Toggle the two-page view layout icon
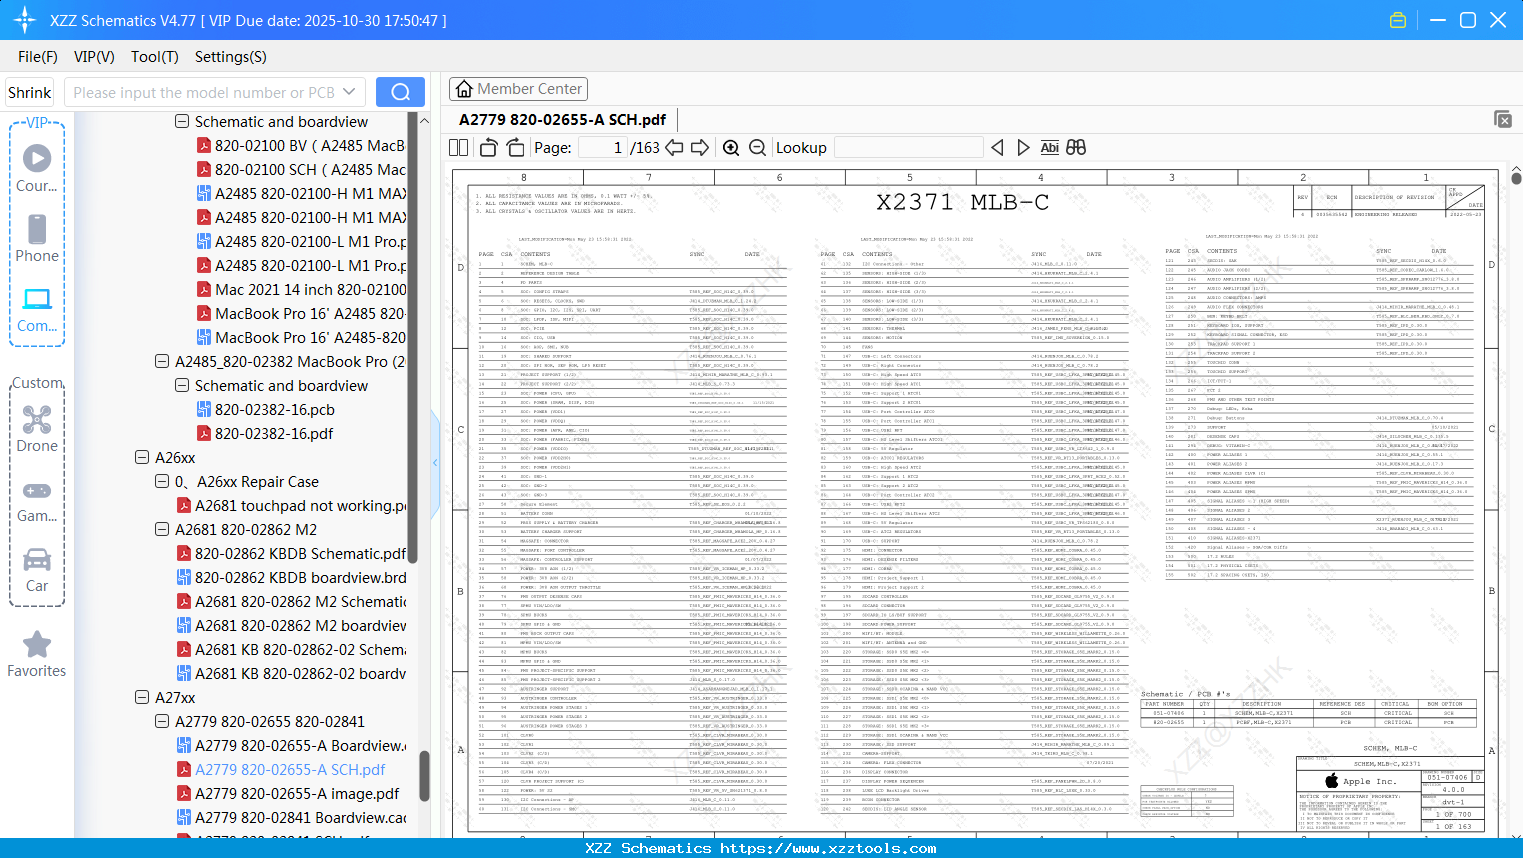This screenshot has height=858, width=1523. pos(458,148)
